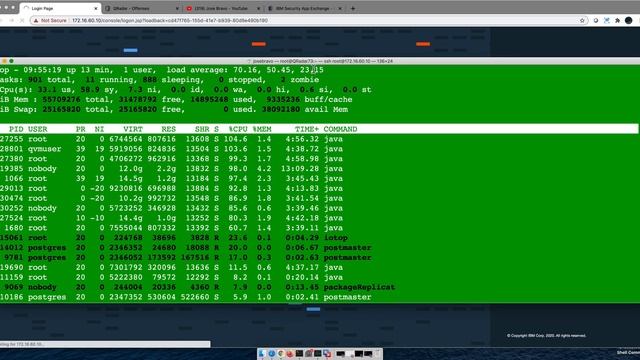Click PID 19690 java row
The height and width of the screenshot is (360, 640).
(x=171, y=267)
